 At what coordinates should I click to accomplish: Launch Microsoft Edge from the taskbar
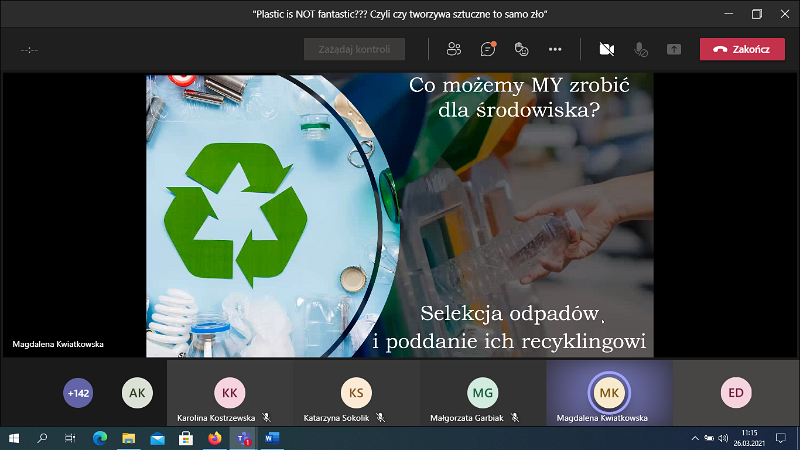100,438
